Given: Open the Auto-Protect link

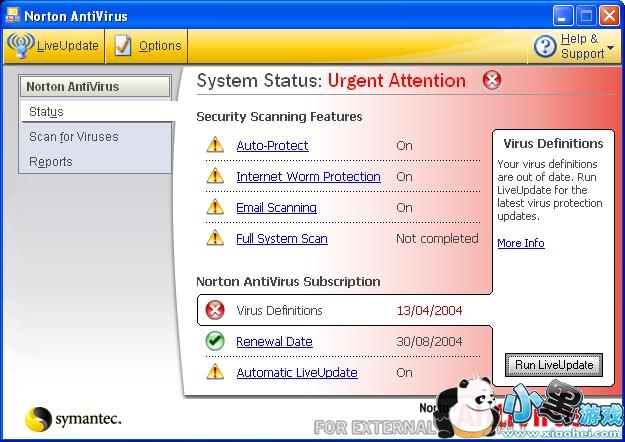Looking at the screenshot, I should [x=272, y=145].
